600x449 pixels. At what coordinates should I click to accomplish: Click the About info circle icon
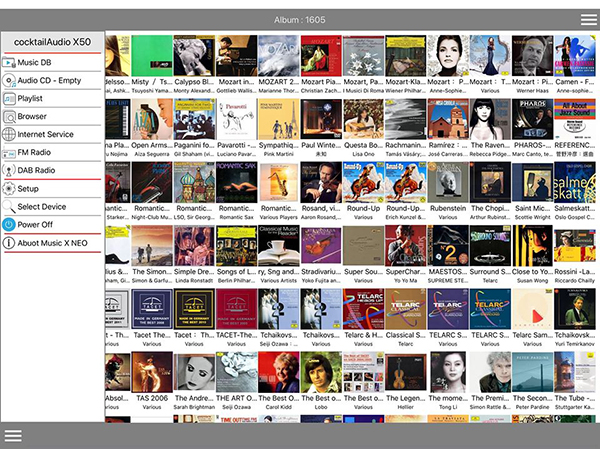[x=8, y=243]
